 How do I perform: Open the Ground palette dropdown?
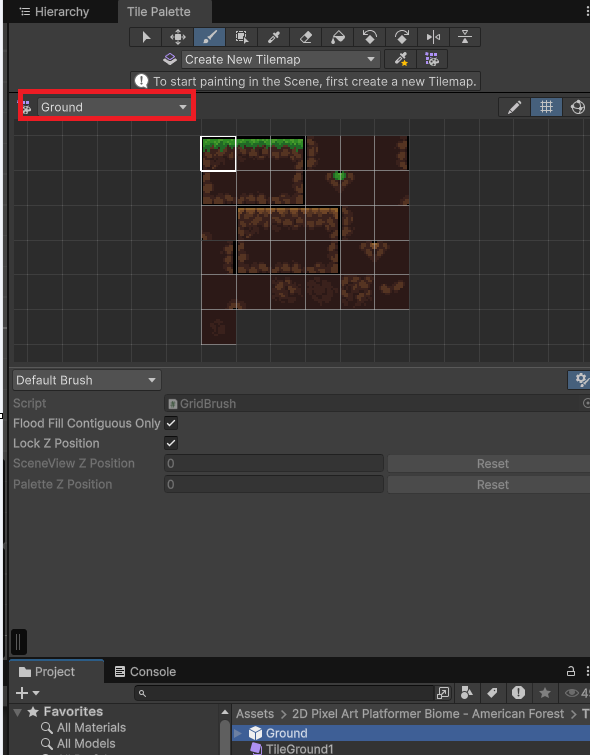click(114, 107)
